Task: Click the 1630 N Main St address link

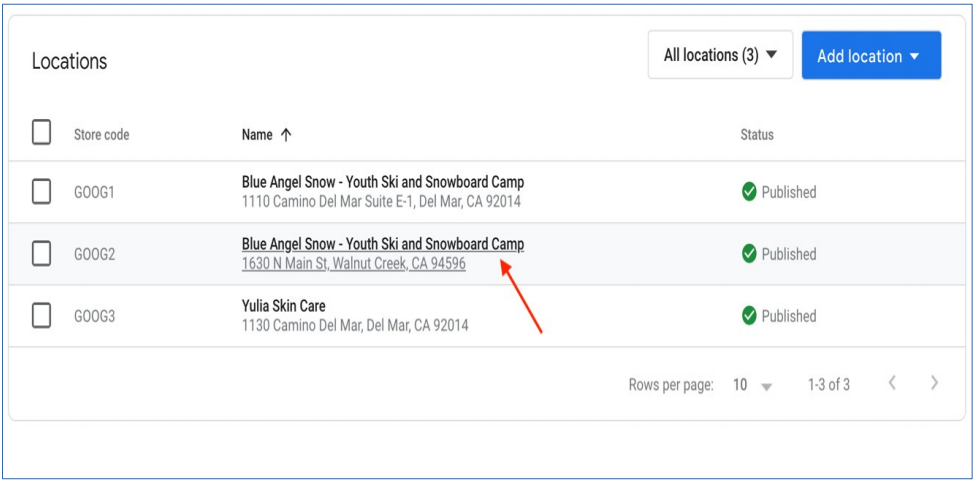Action: [353, 264]
